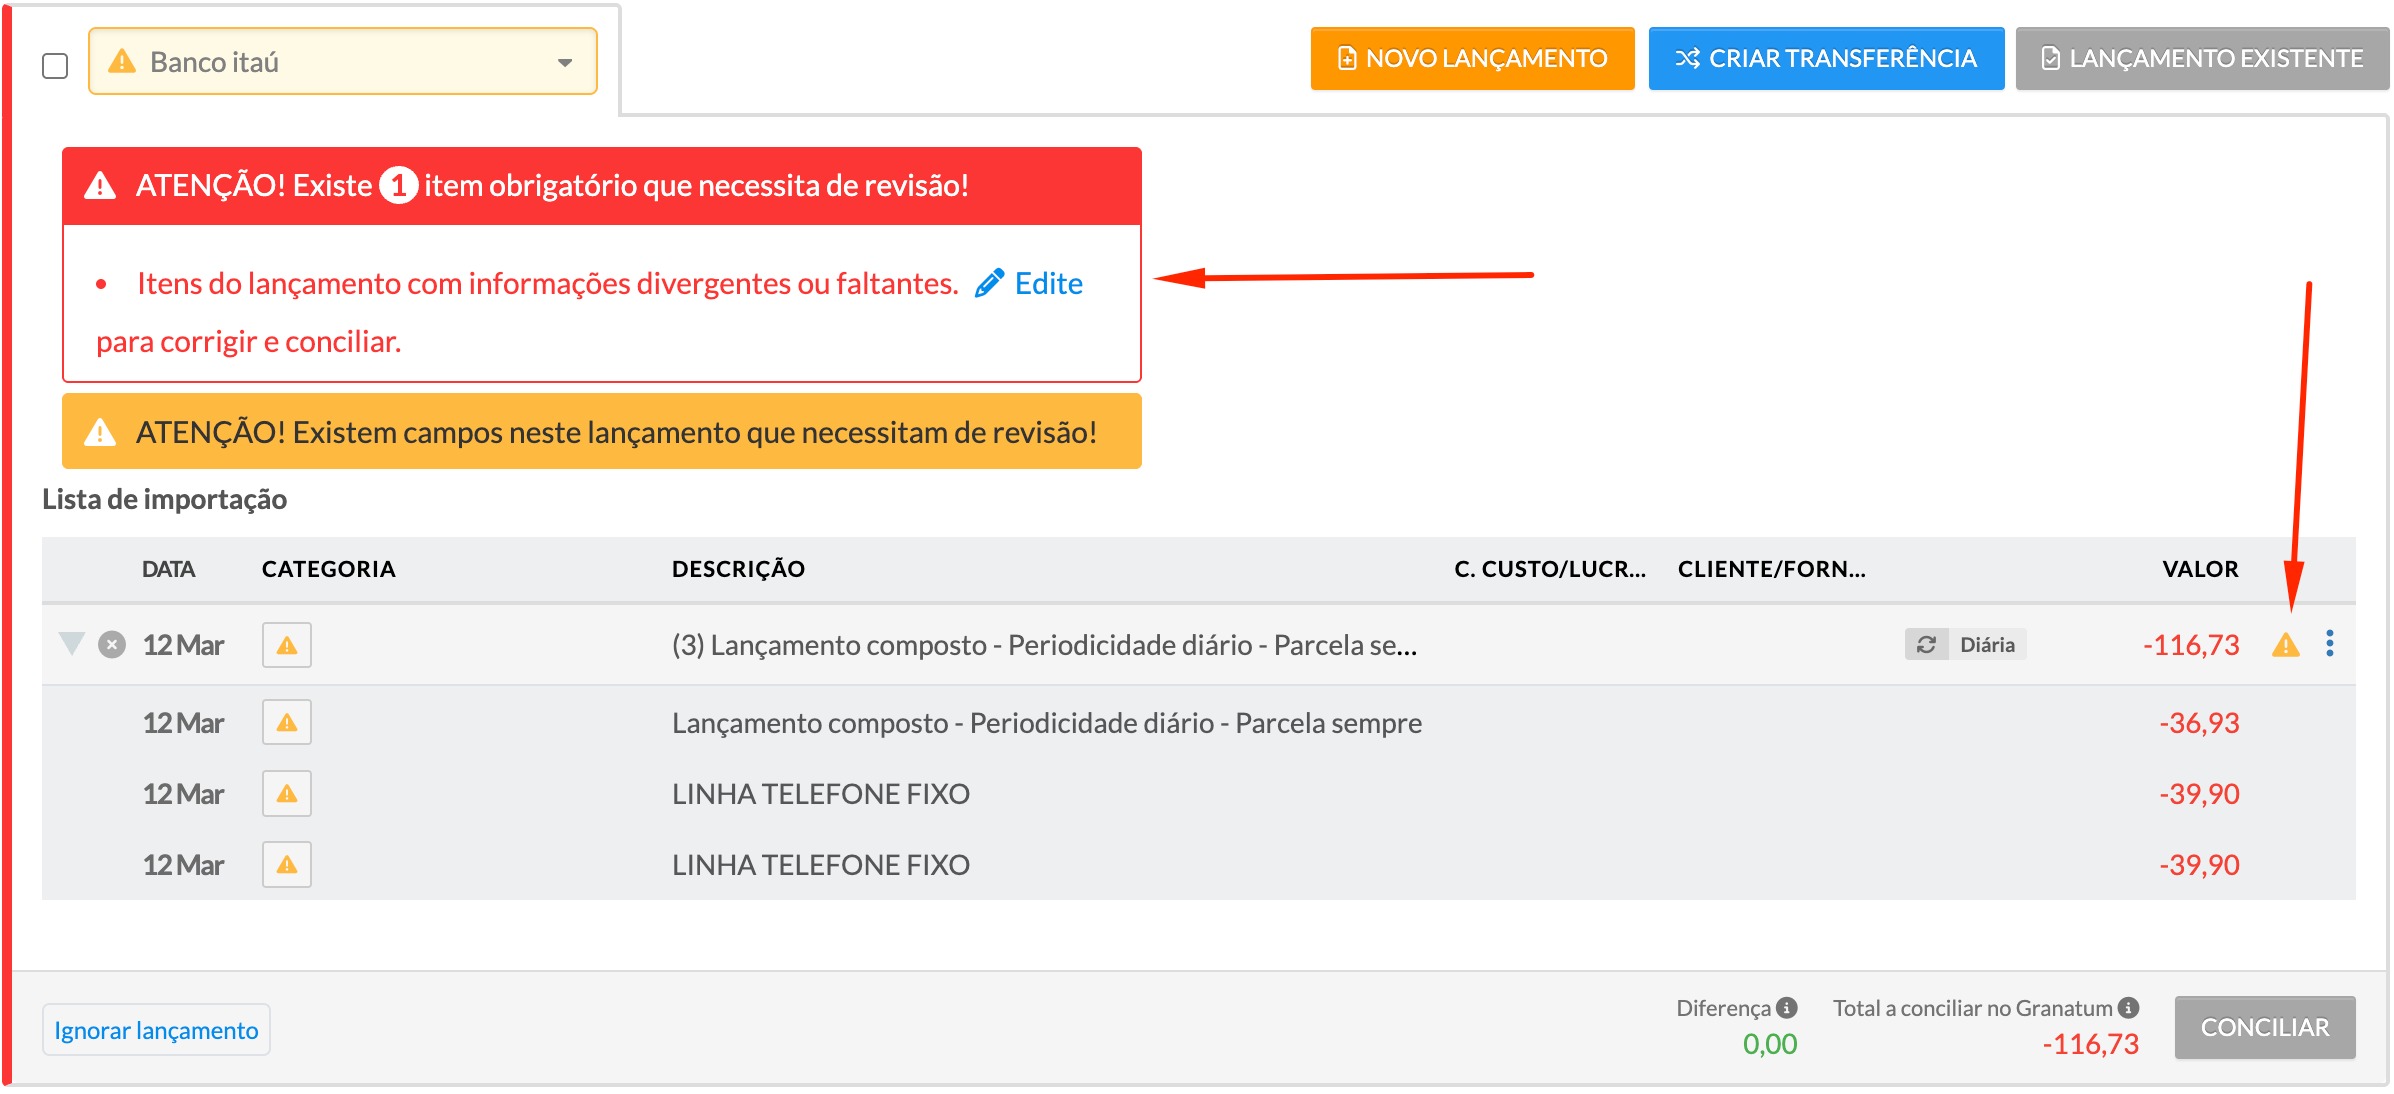Click the three-dot menu on the compound entry row
Image resolution: width=2394 pixels, height=1094 pixels.
tap(2329, 643)
